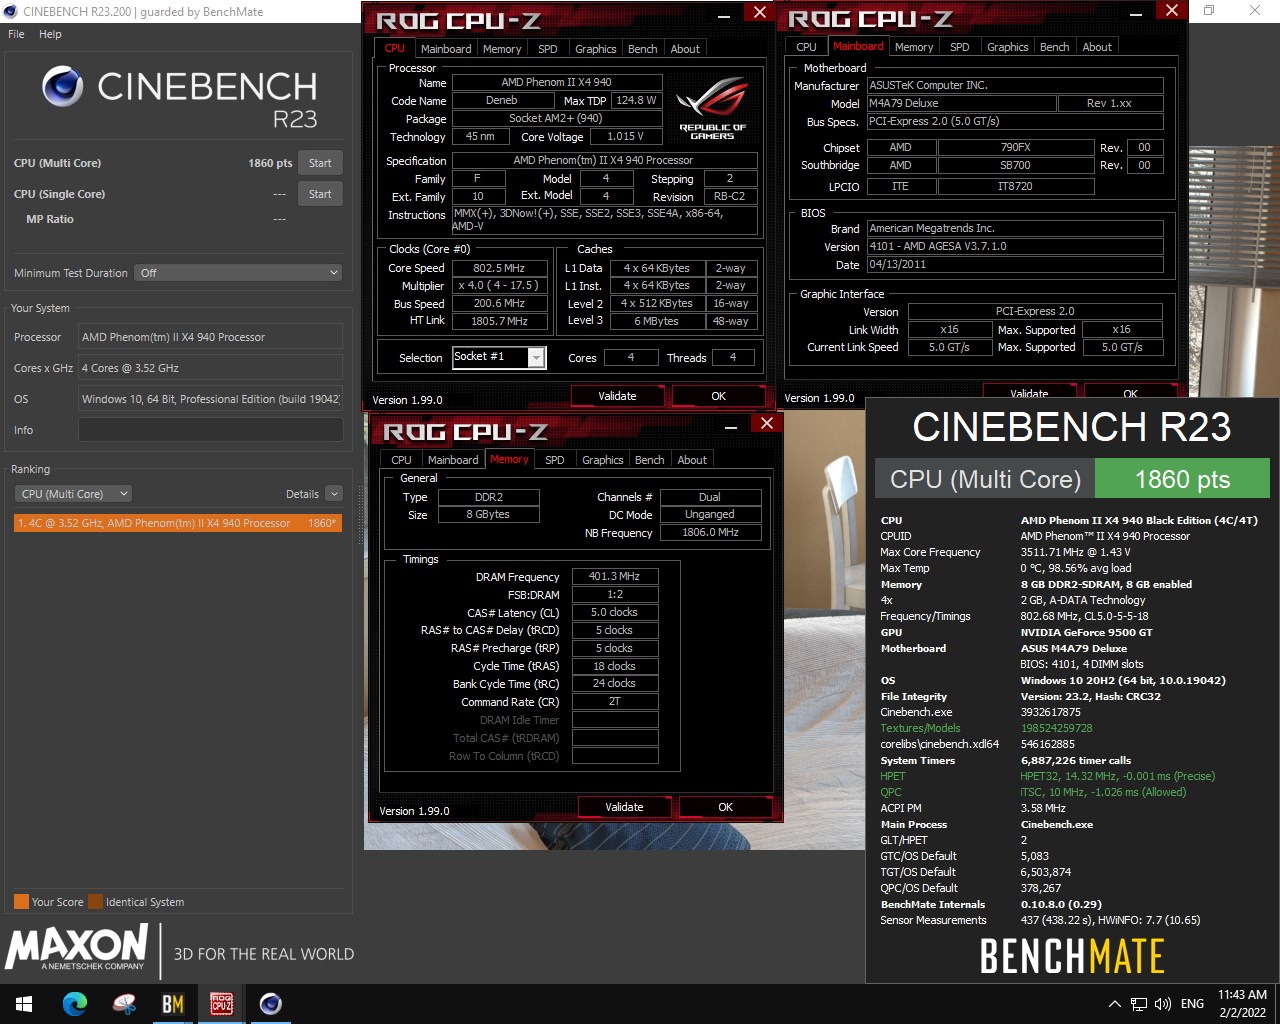Click the Processor field in Your System
Viewport: 1280px width, 1024px height.
(x=210, y=337)
